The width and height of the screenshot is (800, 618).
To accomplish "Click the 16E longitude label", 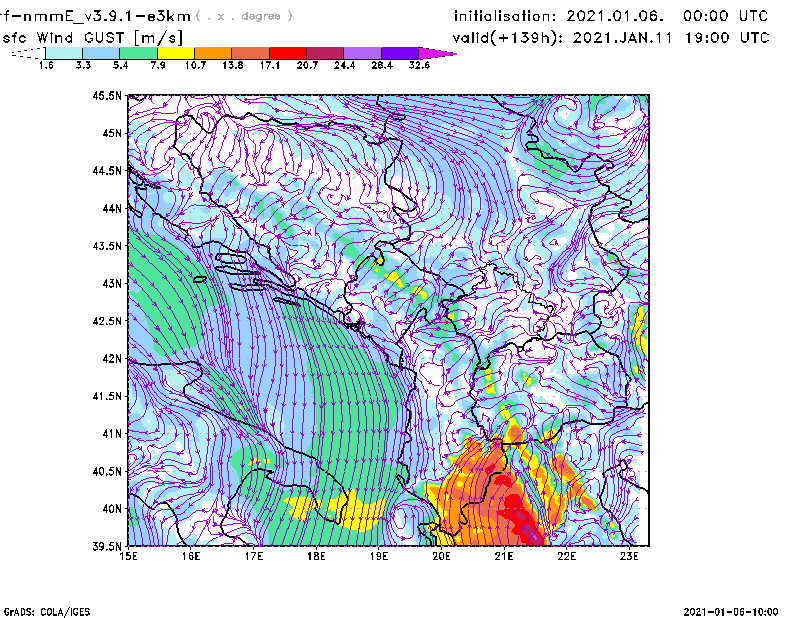I will [x=191, y=556].
